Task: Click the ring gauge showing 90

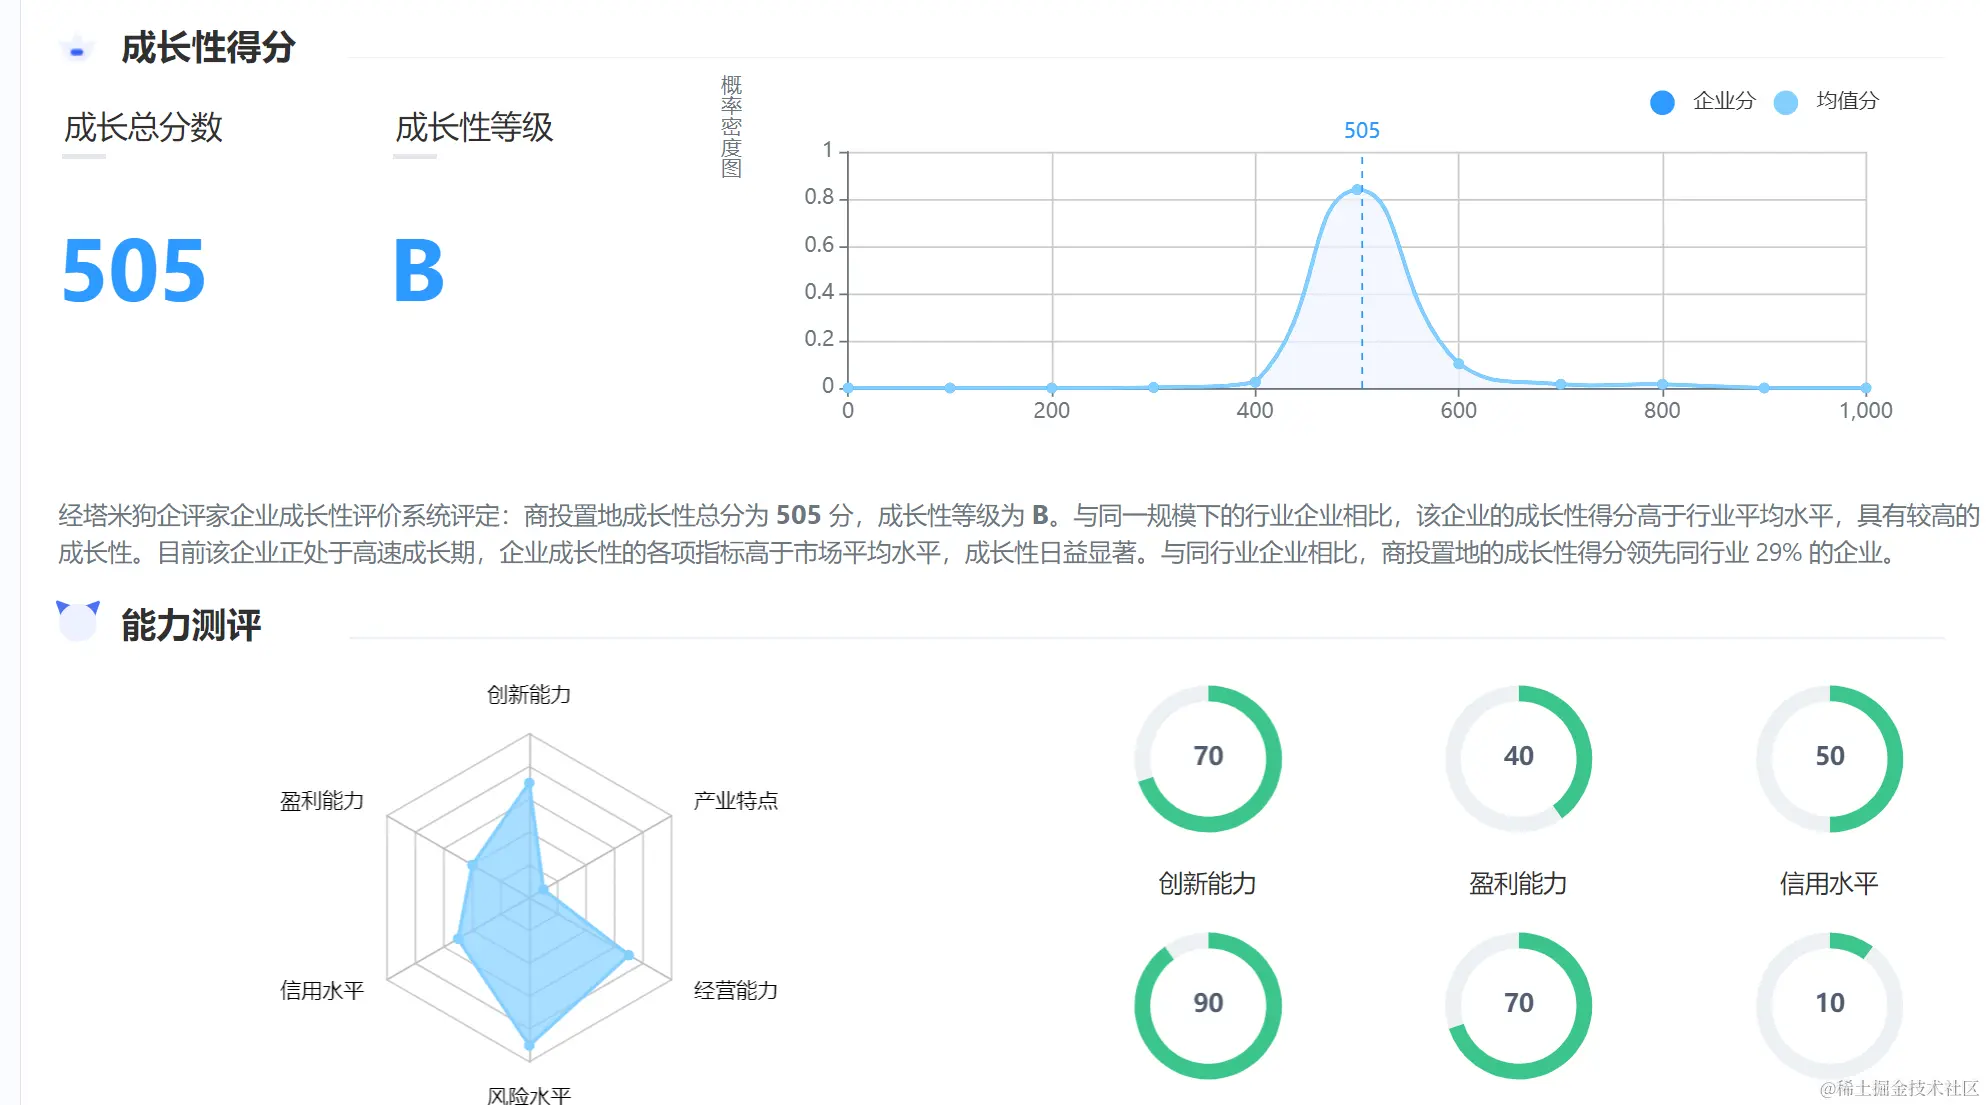Action: tap(1207, 1004)
